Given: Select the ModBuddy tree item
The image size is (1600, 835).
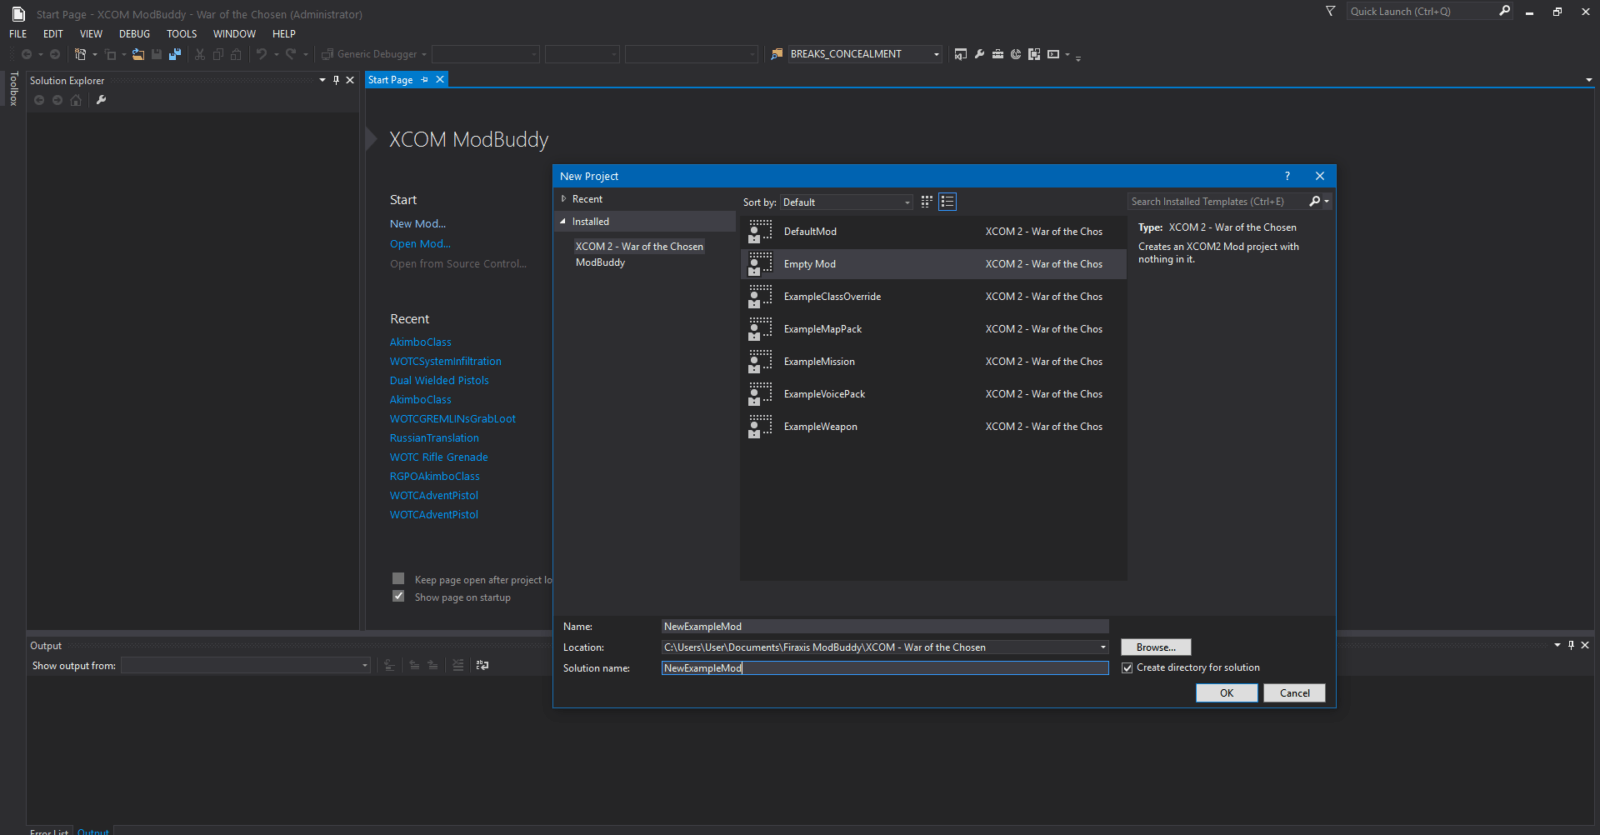Looking at the screenshot, I should [x=600, y=262].
